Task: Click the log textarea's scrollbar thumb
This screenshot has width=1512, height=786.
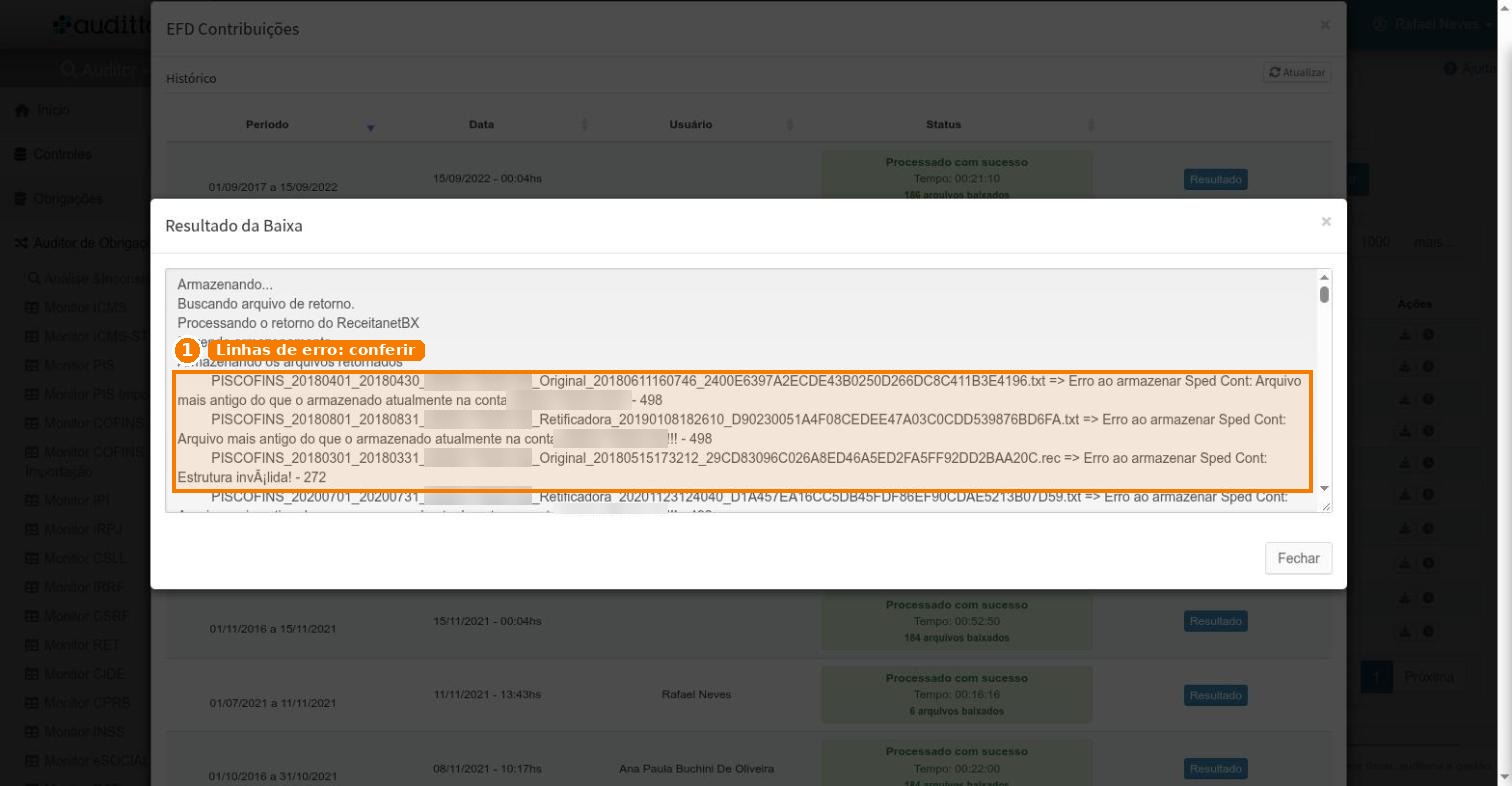Action: coord(1324,294)
